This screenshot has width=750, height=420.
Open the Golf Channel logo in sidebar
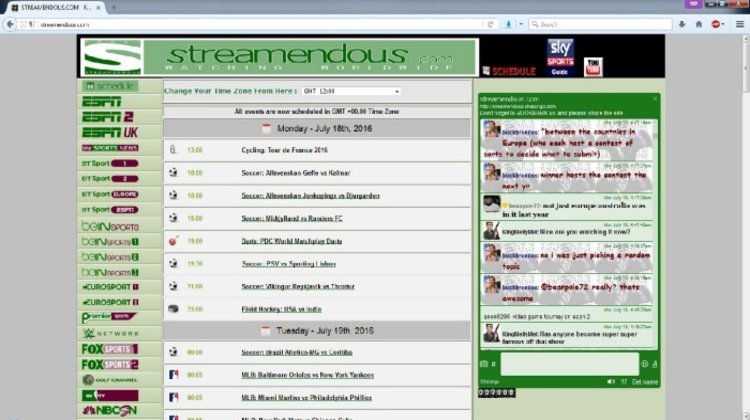coord(109,380)
